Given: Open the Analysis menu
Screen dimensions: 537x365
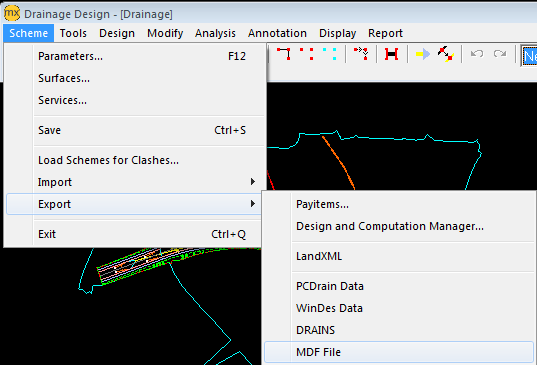Looking at the screenshot, I should 215,33.
